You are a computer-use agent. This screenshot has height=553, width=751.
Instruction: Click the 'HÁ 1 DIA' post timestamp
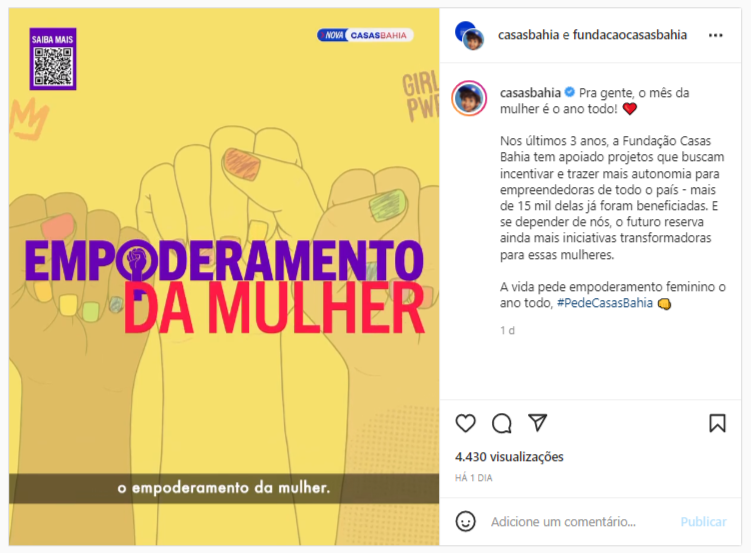473,478
